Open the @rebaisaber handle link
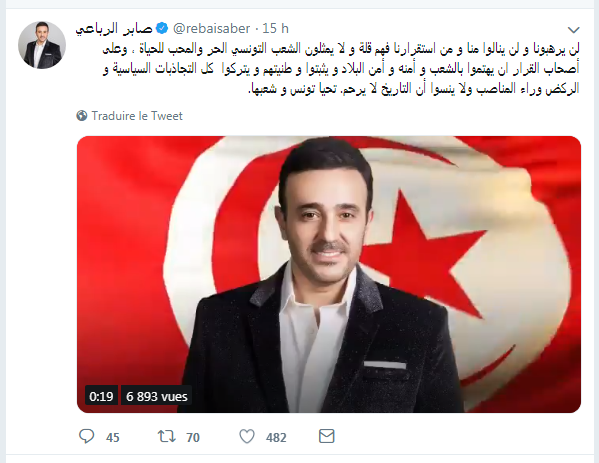The width and height of the screenshot is (599, 463). click(x=212, y=29)
